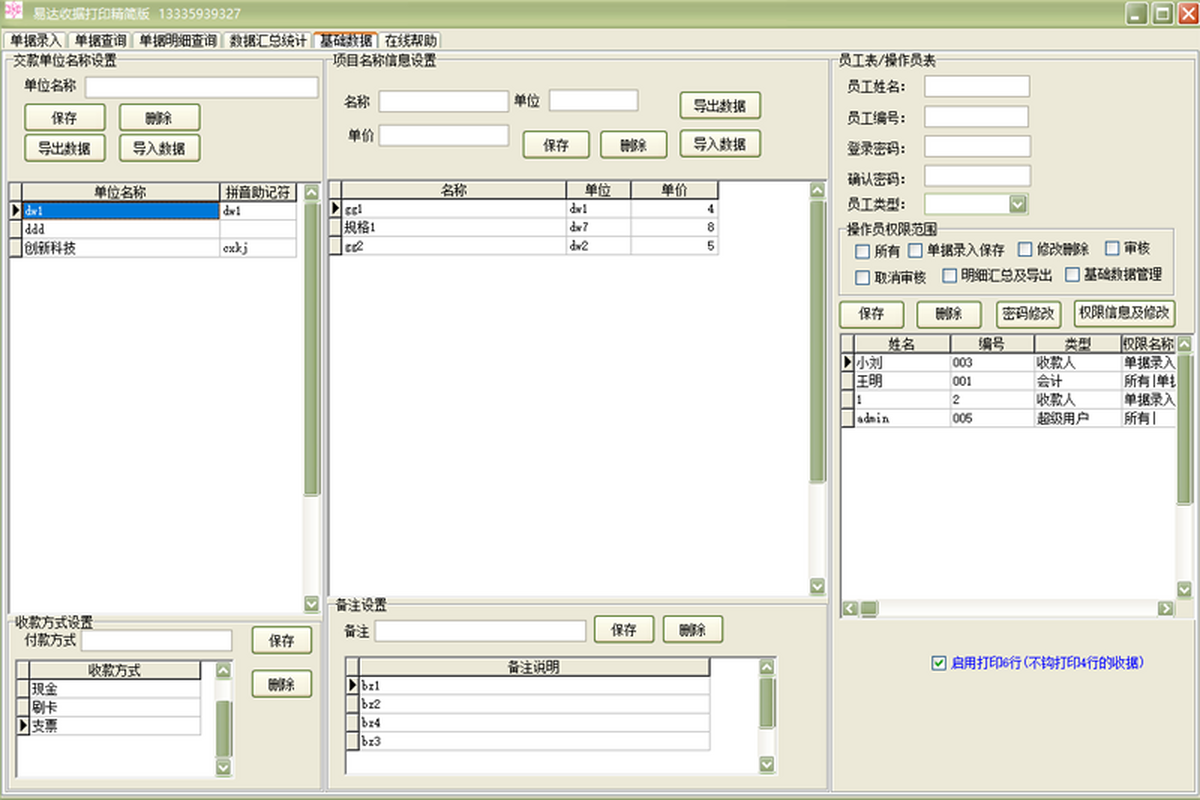Viewport: 1200px width, 800px height.
Task: Check the 明细汇总及导出 option
Action: pyautogui.click(x=950, y=275)
